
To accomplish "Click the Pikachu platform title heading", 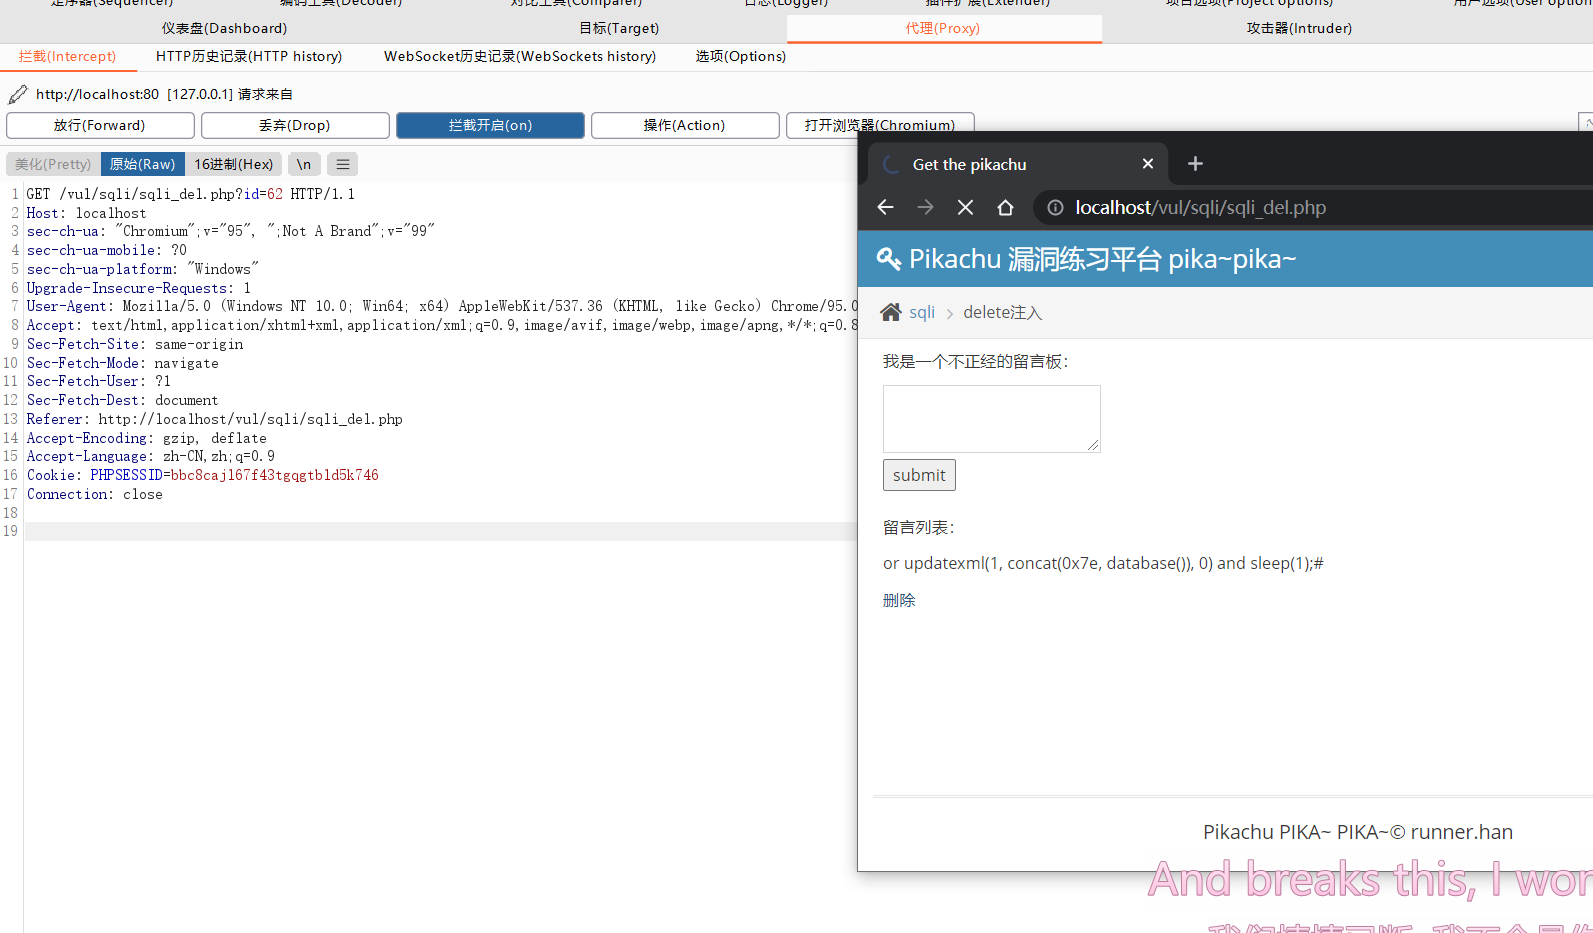I will (x=1102, y=259).
